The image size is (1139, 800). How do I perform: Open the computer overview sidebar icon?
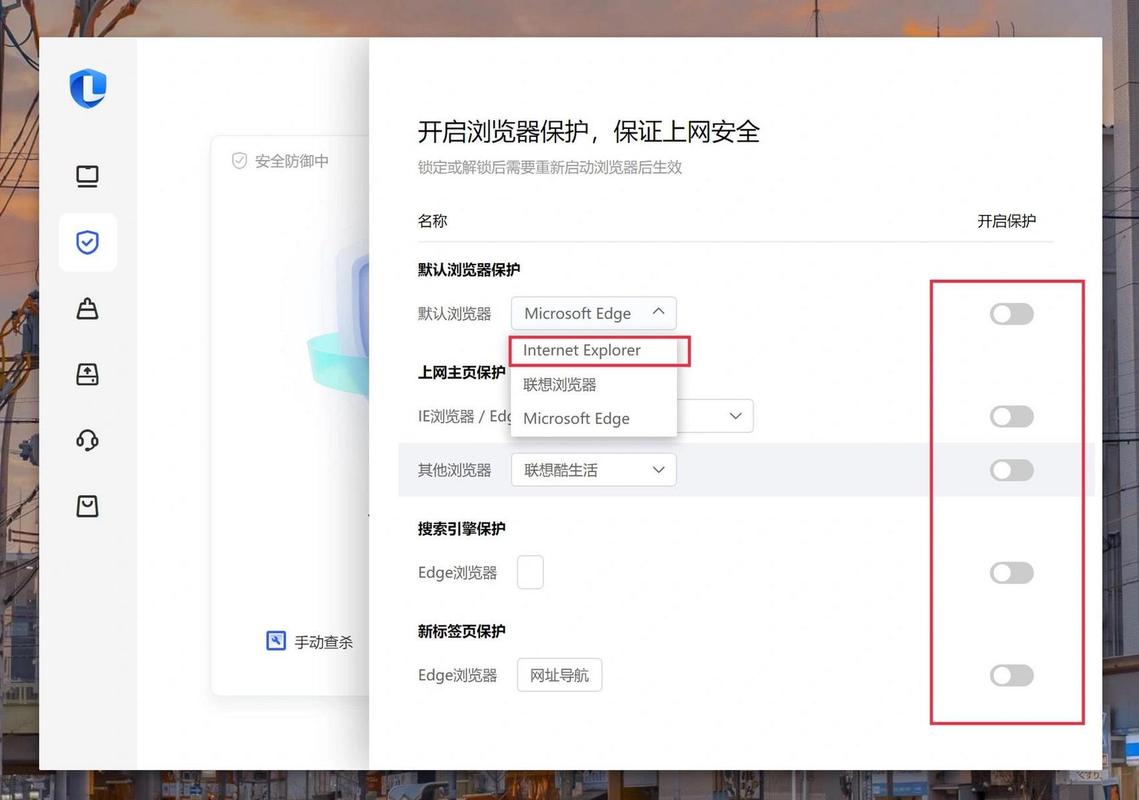coord(87,177)
